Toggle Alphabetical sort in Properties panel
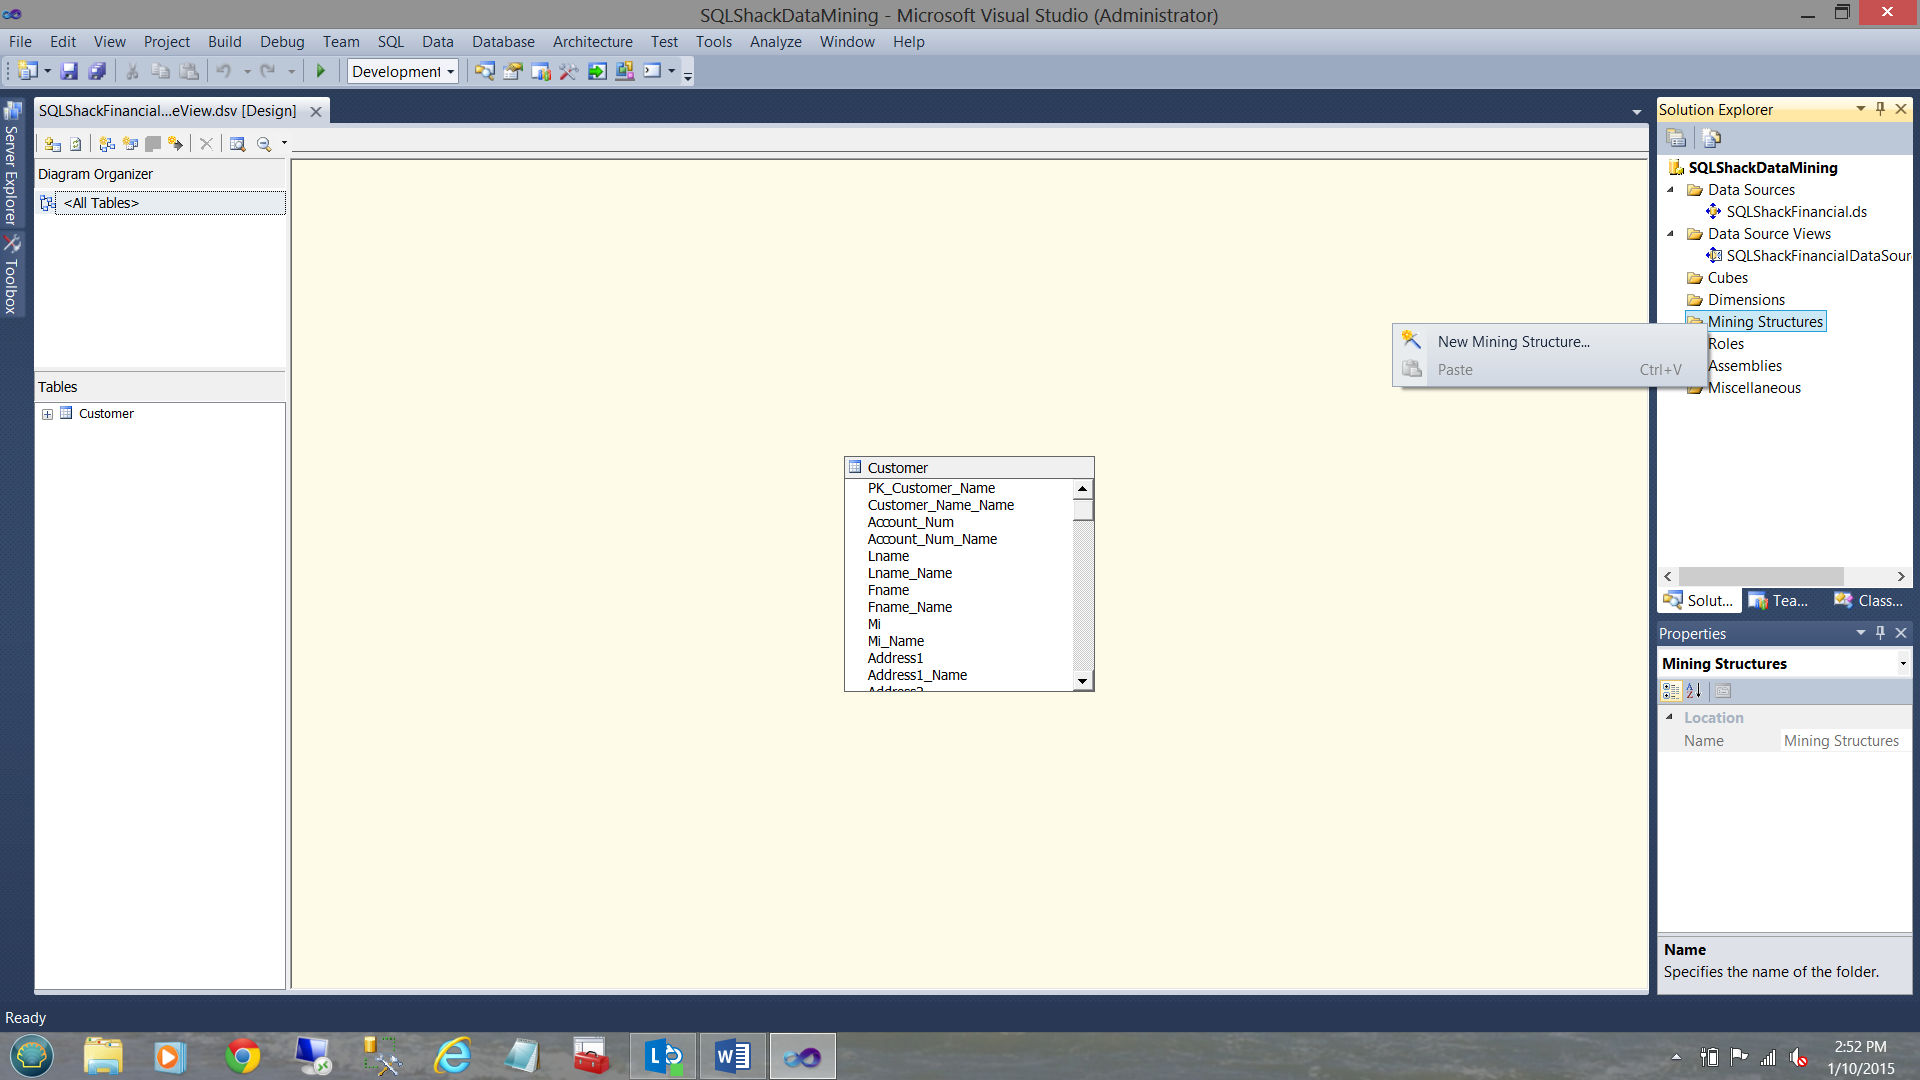 (1694, 691)
